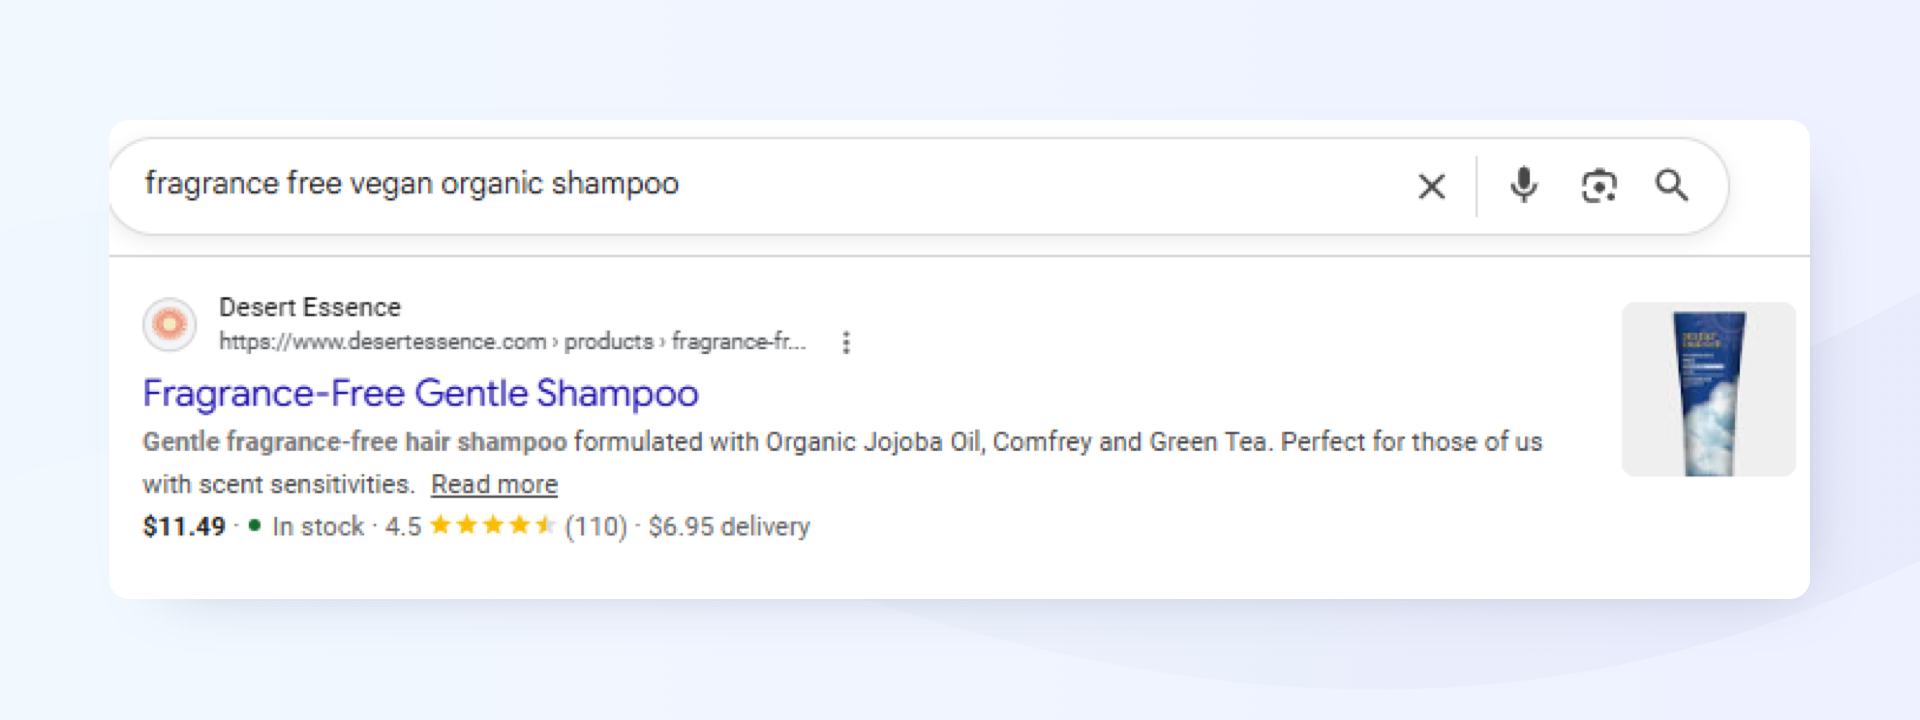Viewport: 1920px width, 720px height.
Task: Click the Read more link
Action: click(494, 484)
